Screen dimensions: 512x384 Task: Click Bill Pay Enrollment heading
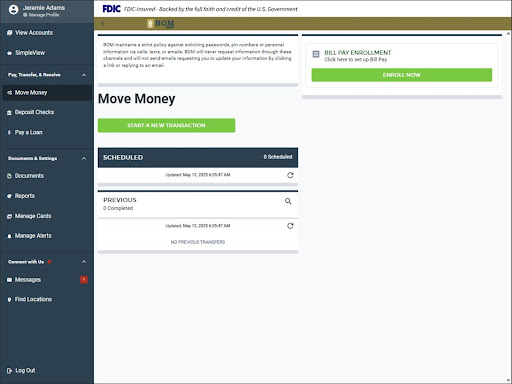[358, 53]
